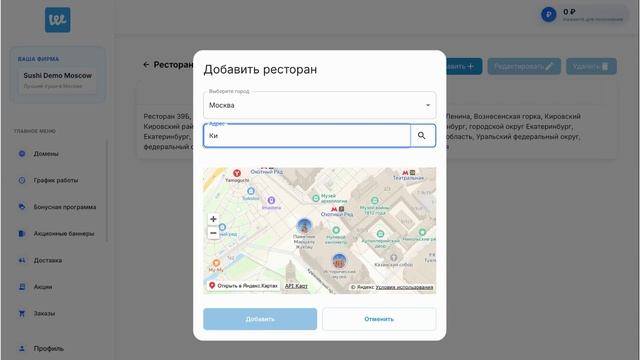Select the Музей археологии map marker

point(316,199)
